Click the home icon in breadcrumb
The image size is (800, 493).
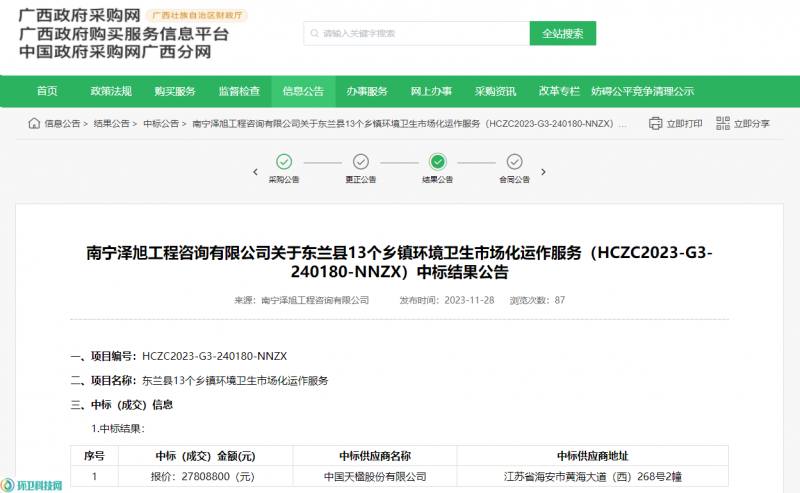pyautogui.click(x=34, y=124)
